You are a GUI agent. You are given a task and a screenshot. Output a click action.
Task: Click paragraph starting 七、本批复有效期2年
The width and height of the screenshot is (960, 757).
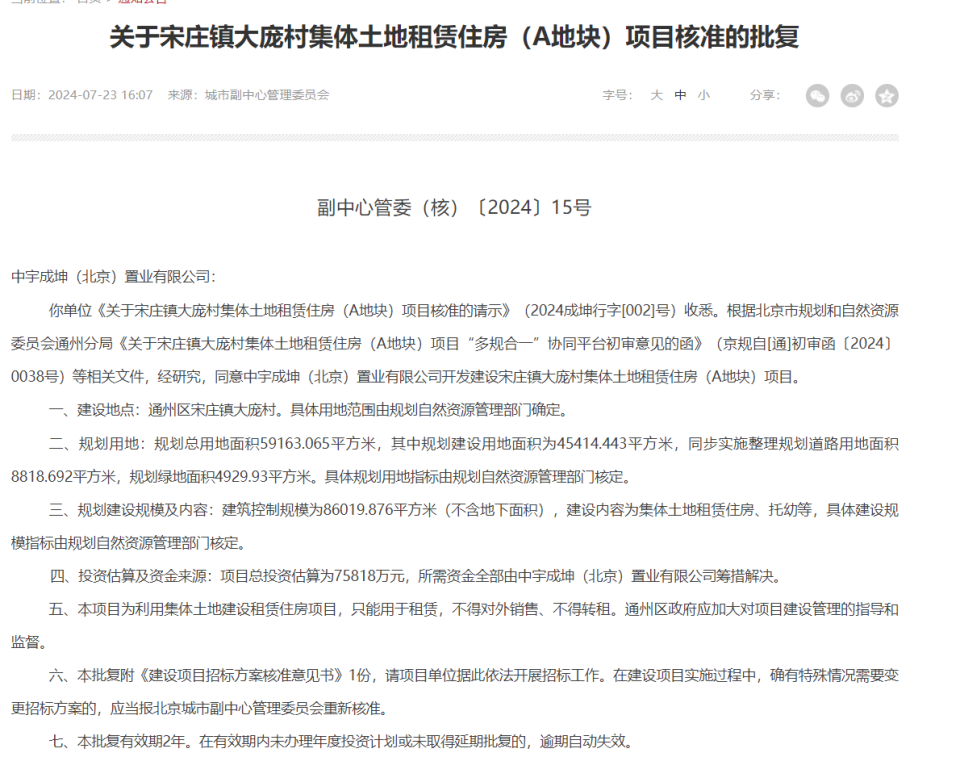coord(340,741)
